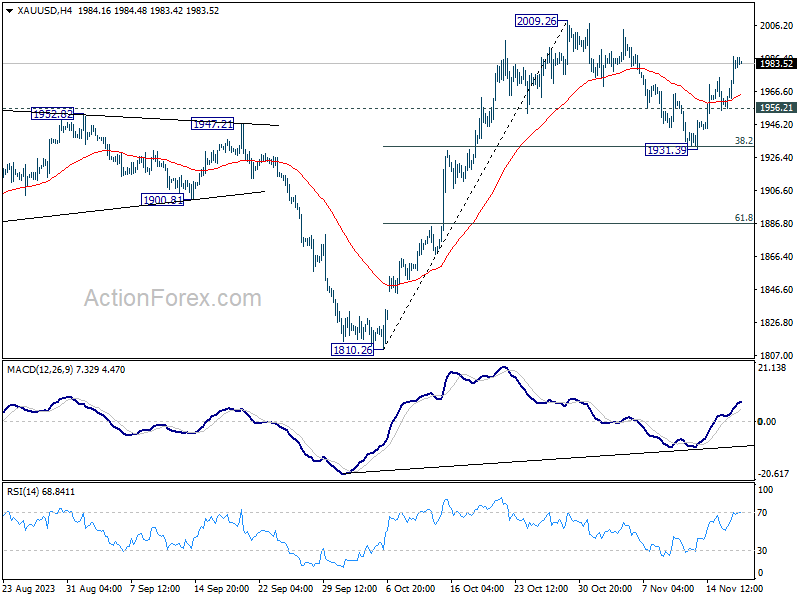Screen dimensions: 800x600
Task: Select the 1947.21 price label
Action: point(212,123)
